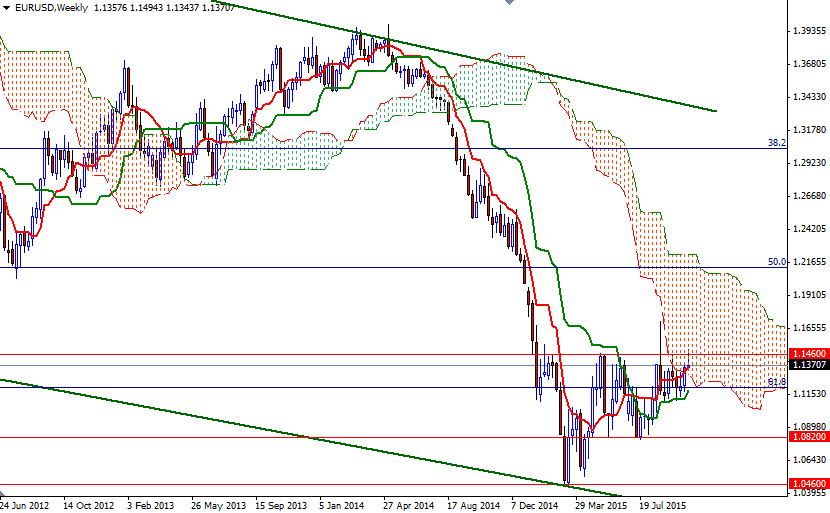Click the 1.39355 top price axis label
830x513 pixels.
tap(808, 31)
